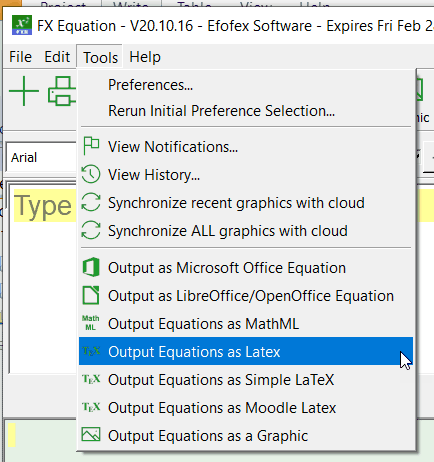Choose Preferences... from Tools menu

click(246, 85)
